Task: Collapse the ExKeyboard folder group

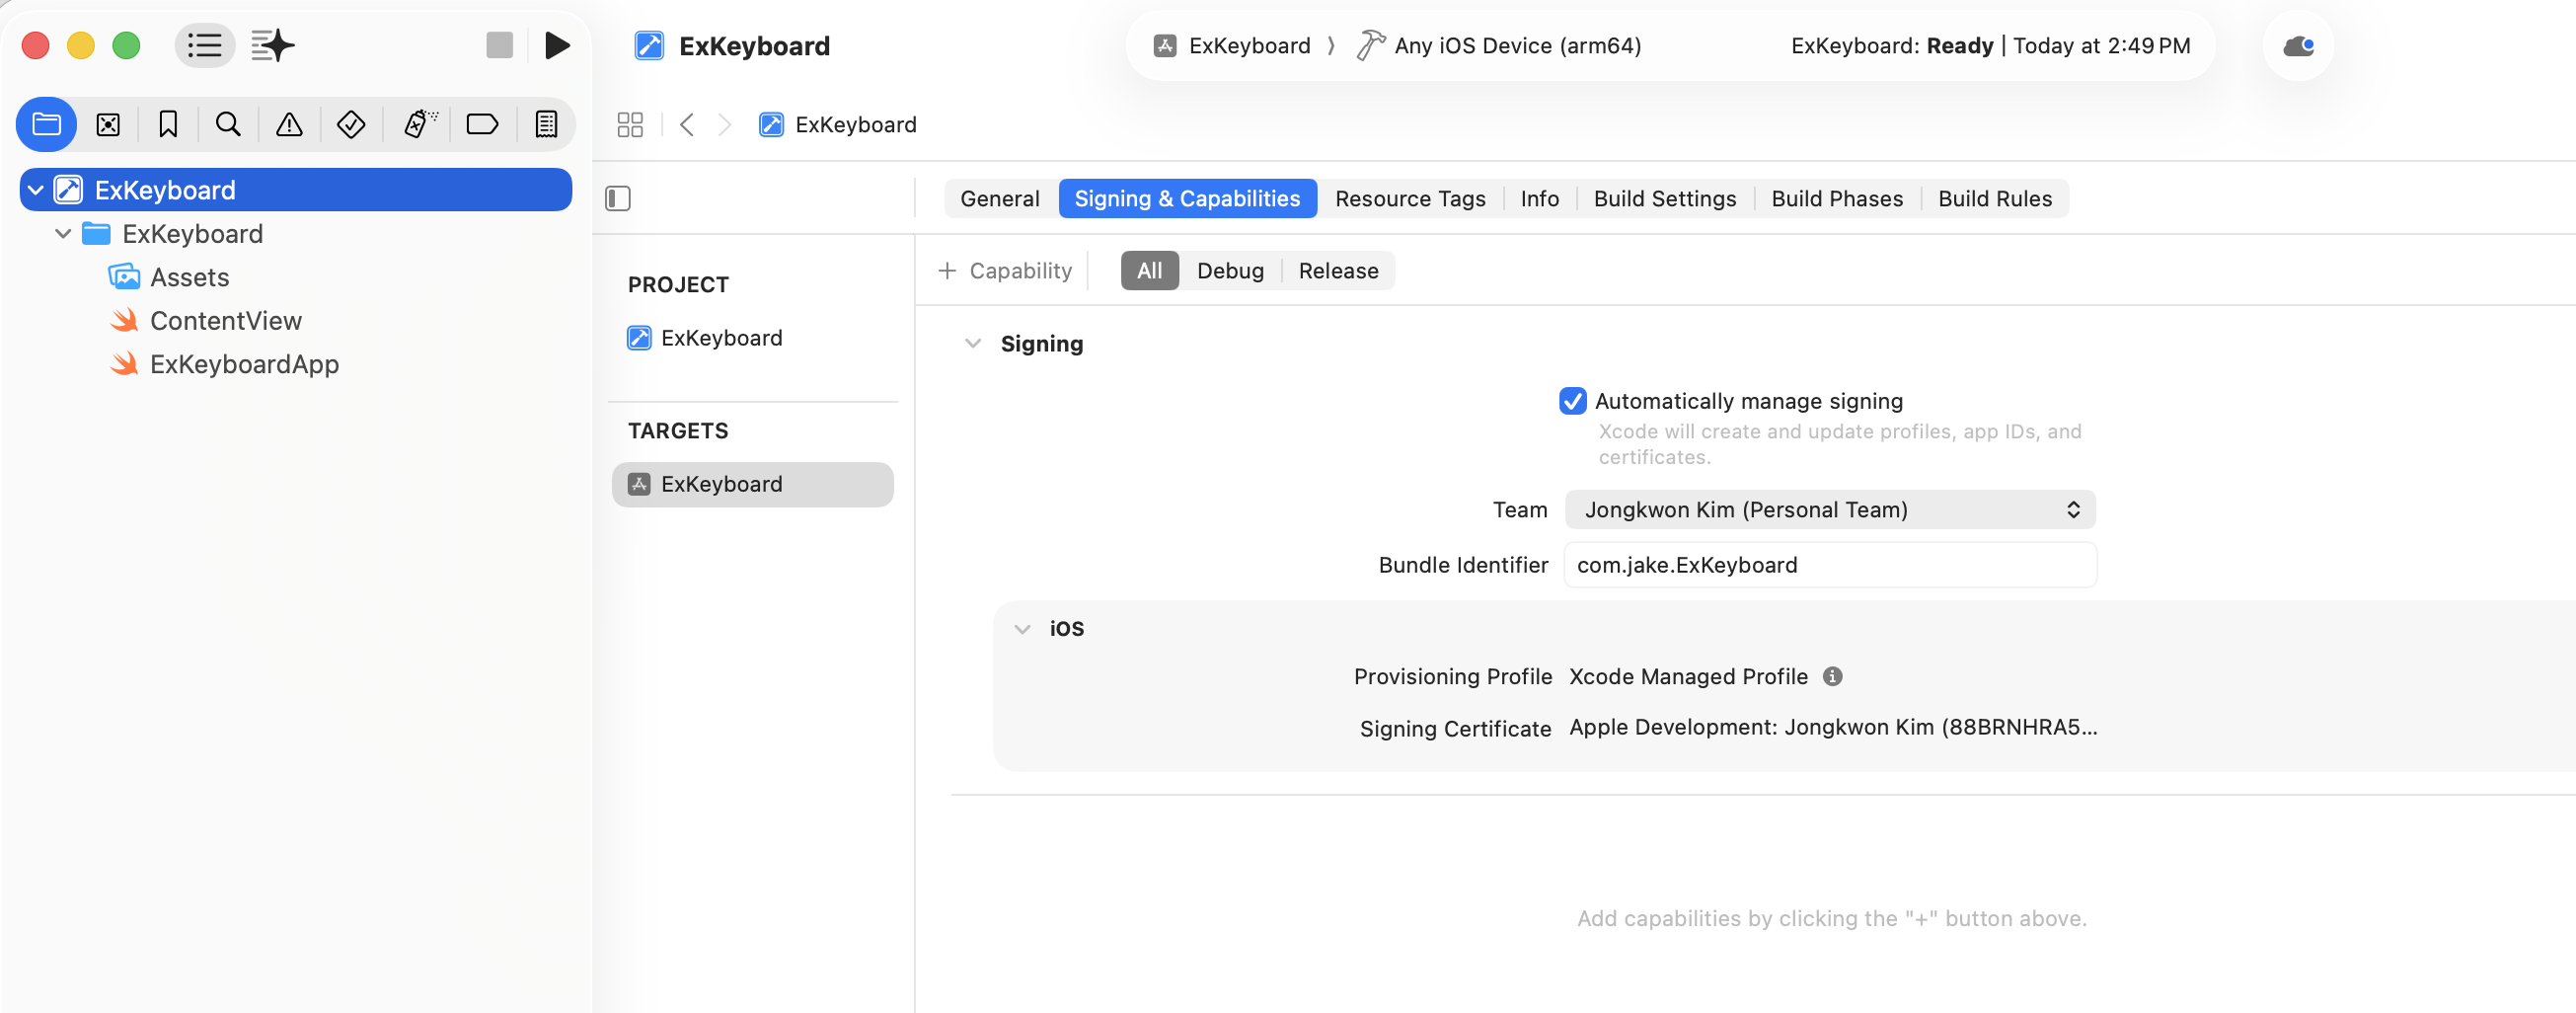Action: coord(63,233)
